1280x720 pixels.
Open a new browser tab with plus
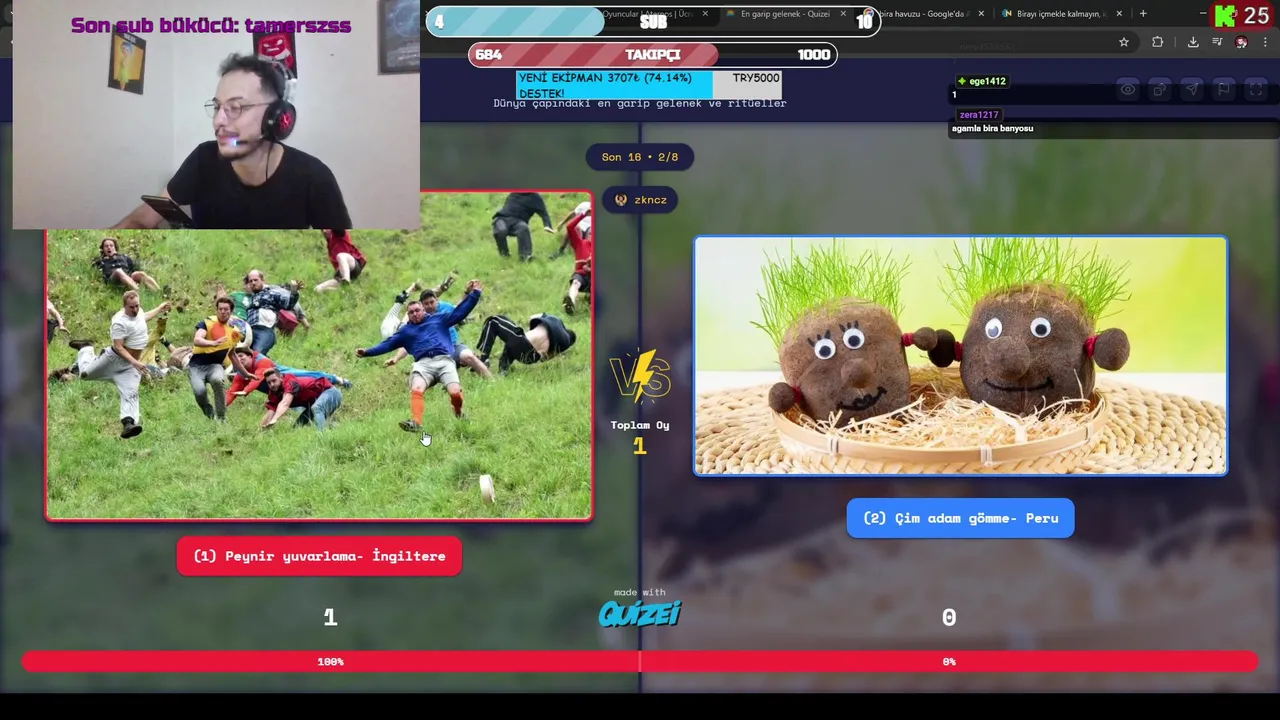coord(1143,14)
